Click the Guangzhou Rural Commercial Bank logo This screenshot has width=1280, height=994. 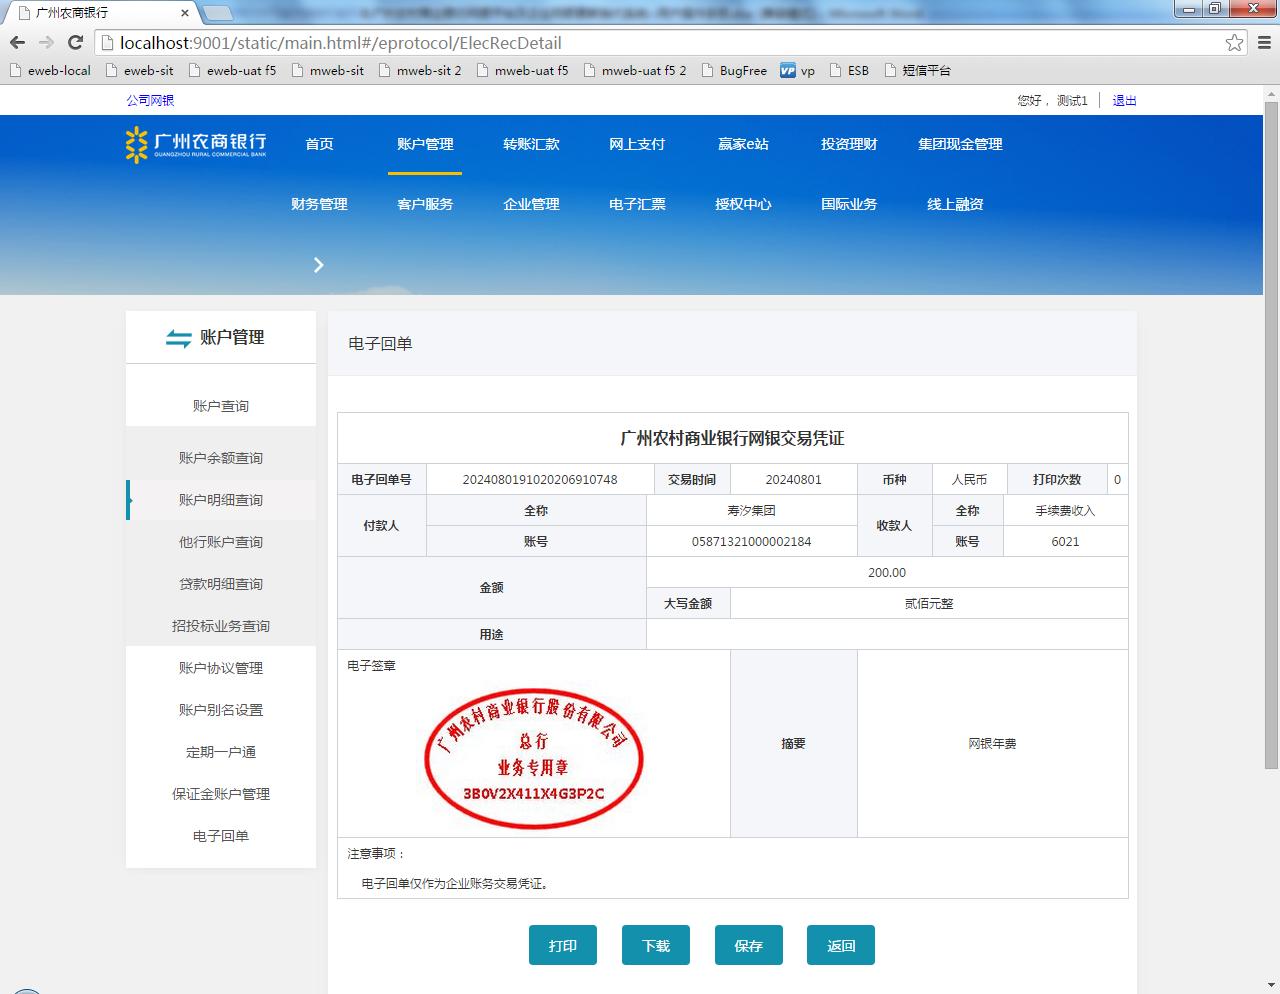[x=196, y=145]
